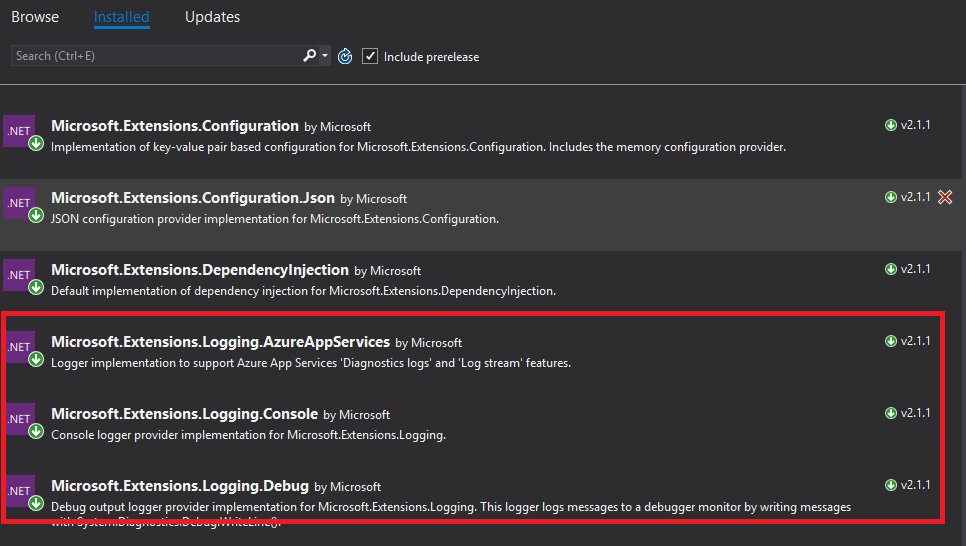Open the Installed tab
966x546 pixels.
click(x=121, y=17)
